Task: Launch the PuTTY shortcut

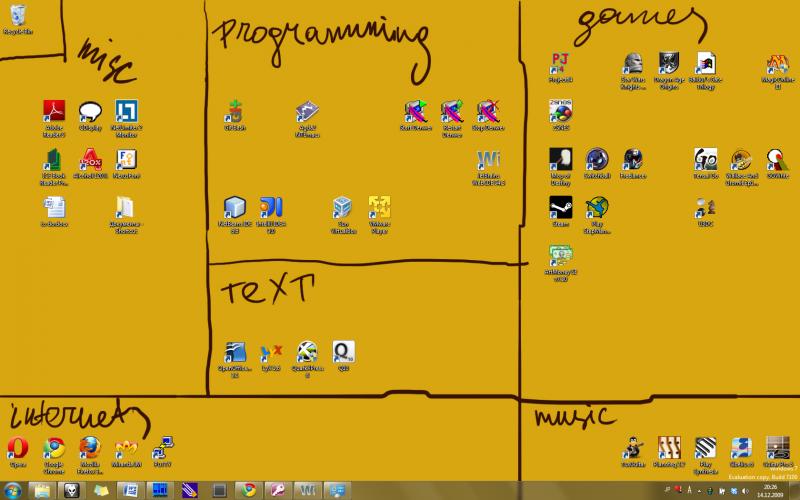Action: (x=163, y=448)
